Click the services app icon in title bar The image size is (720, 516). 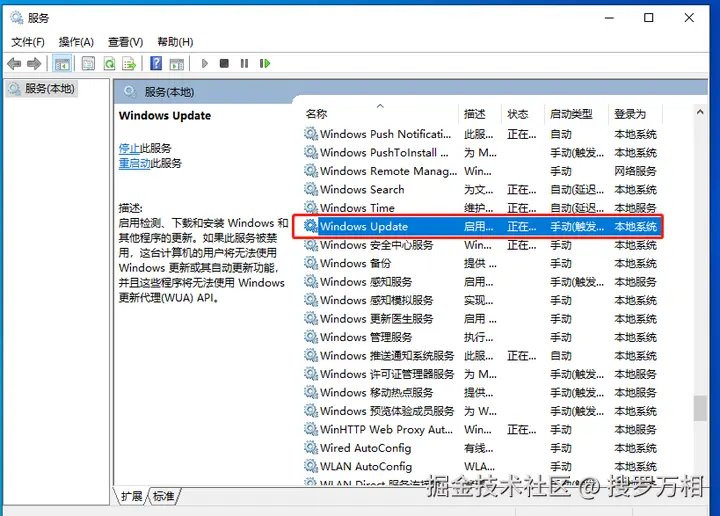tap(17, 17)
